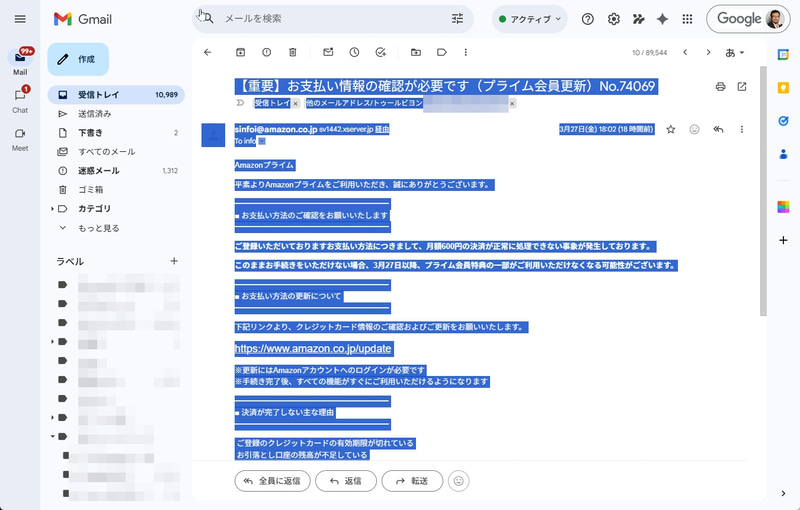Screen dimensions: 800x510
Task: Open the Google account avatar
Action: point(774,19)
